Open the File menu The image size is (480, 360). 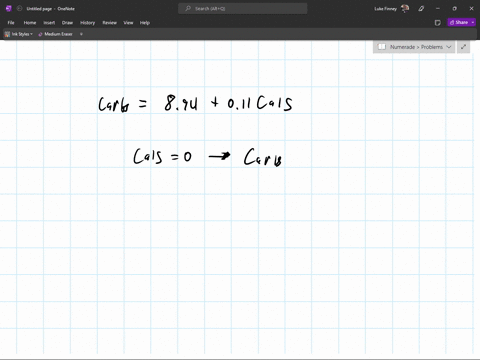[11, 23]
